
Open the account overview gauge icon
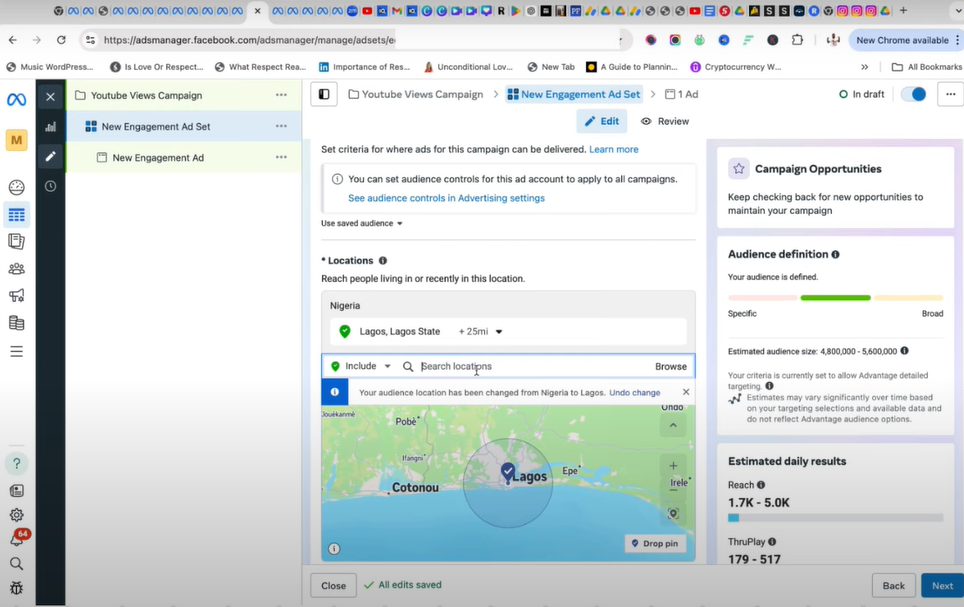coord(17,187)
